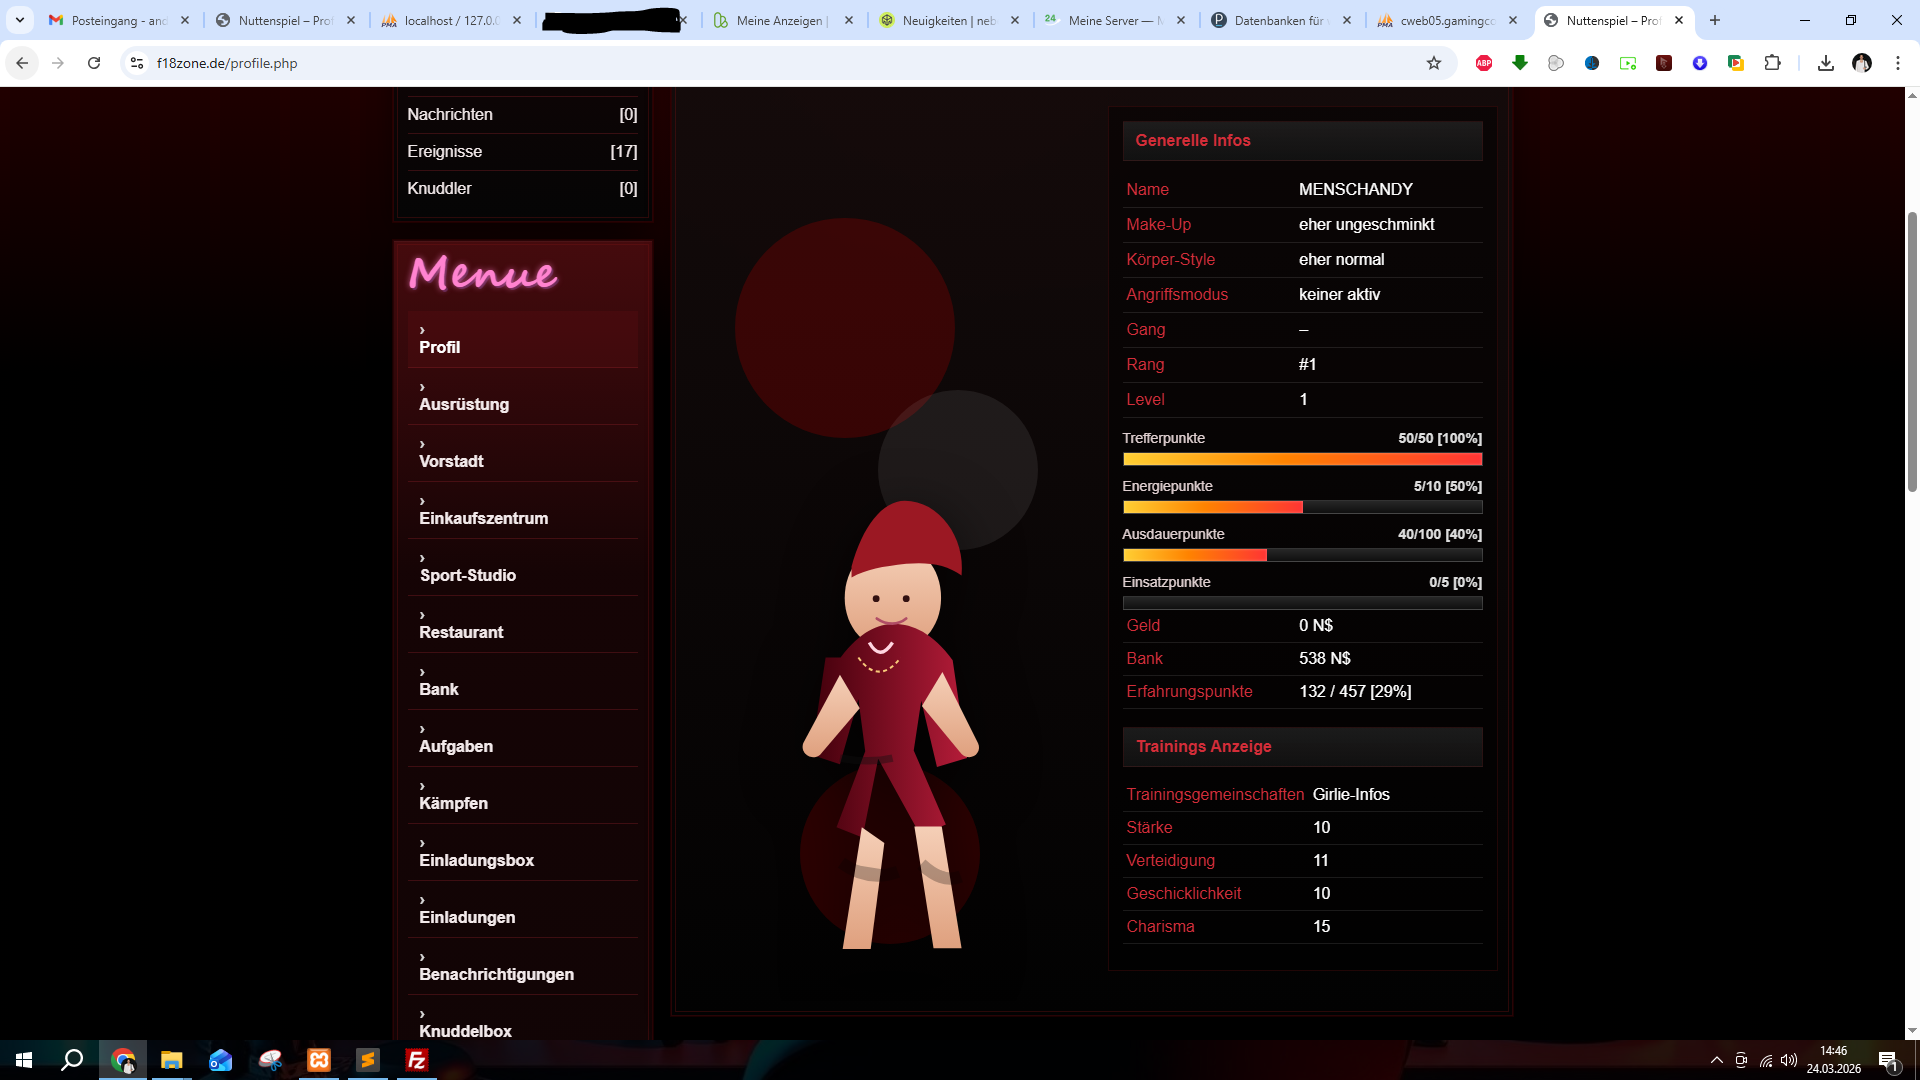Viewport: 1920px width, 1080px height.
Task: Click the Energiepunkte progress bar
Action: 1302,507
